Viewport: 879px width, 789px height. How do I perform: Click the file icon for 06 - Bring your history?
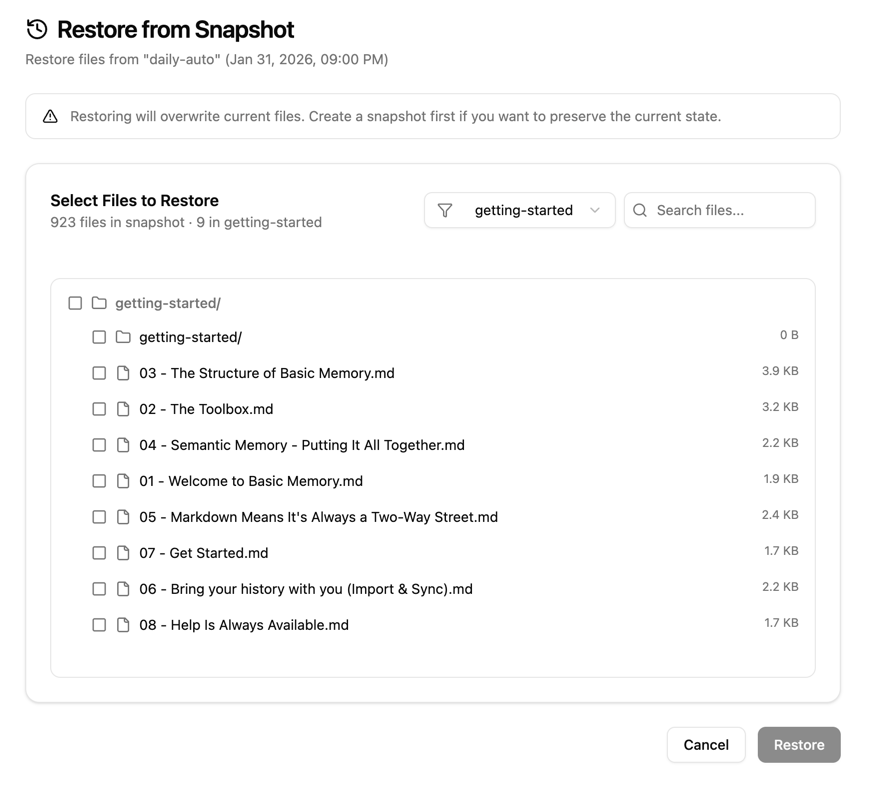(122, 589)
